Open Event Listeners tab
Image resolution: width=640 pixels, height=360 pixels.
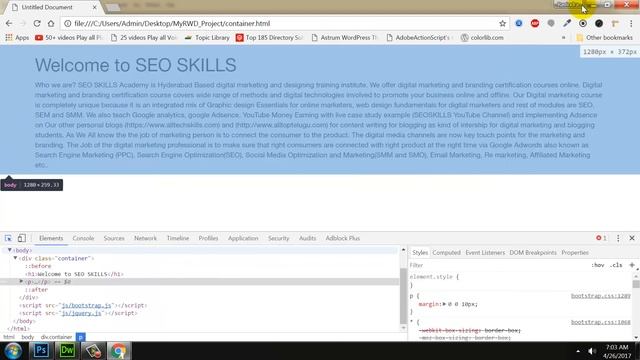tap(485, 253)
